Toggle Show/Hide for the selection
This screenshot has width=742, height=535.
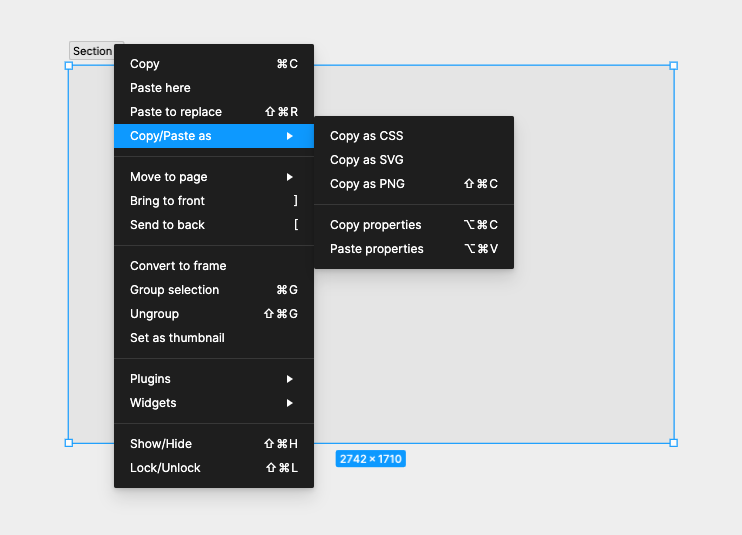point(214,444)
